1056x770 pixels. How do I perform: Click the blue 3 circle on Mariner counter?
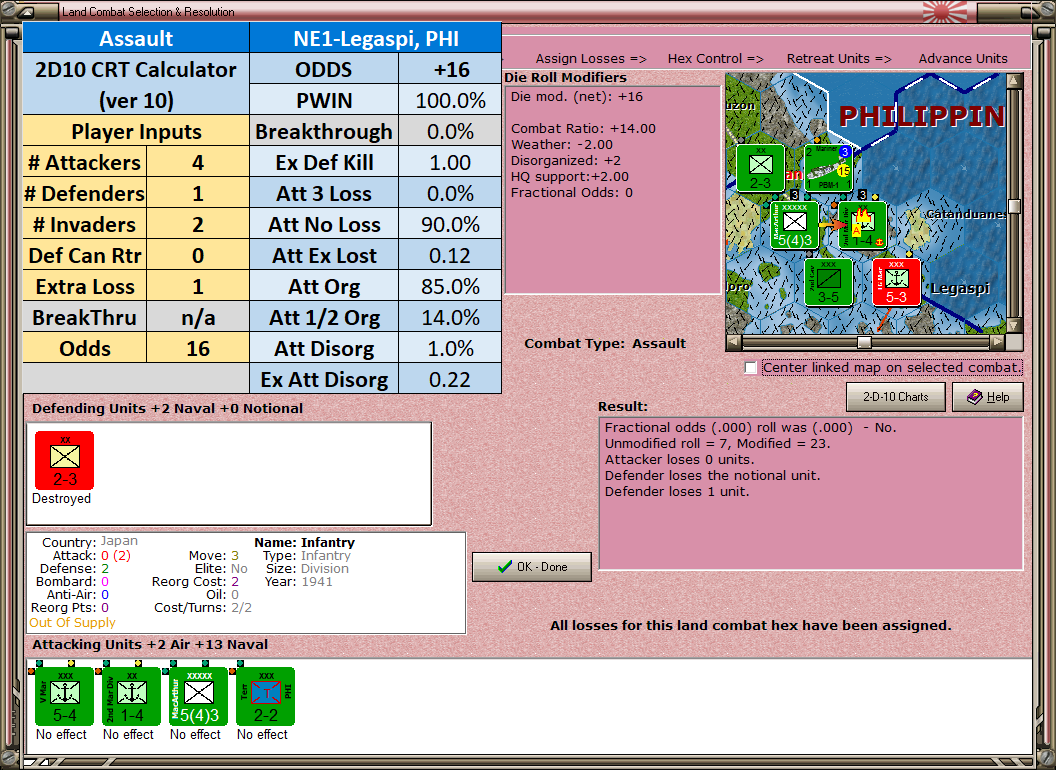(x=845, y=152)
